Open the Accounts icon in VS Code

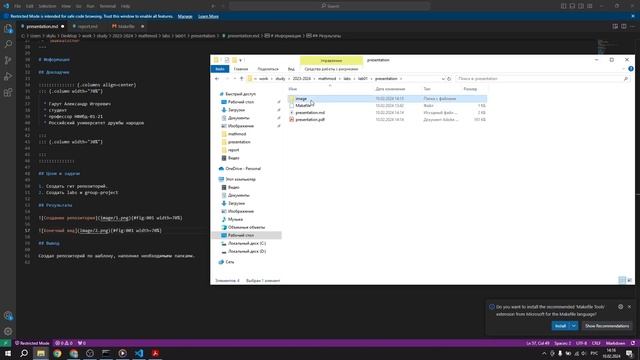(x=8, y=316)
